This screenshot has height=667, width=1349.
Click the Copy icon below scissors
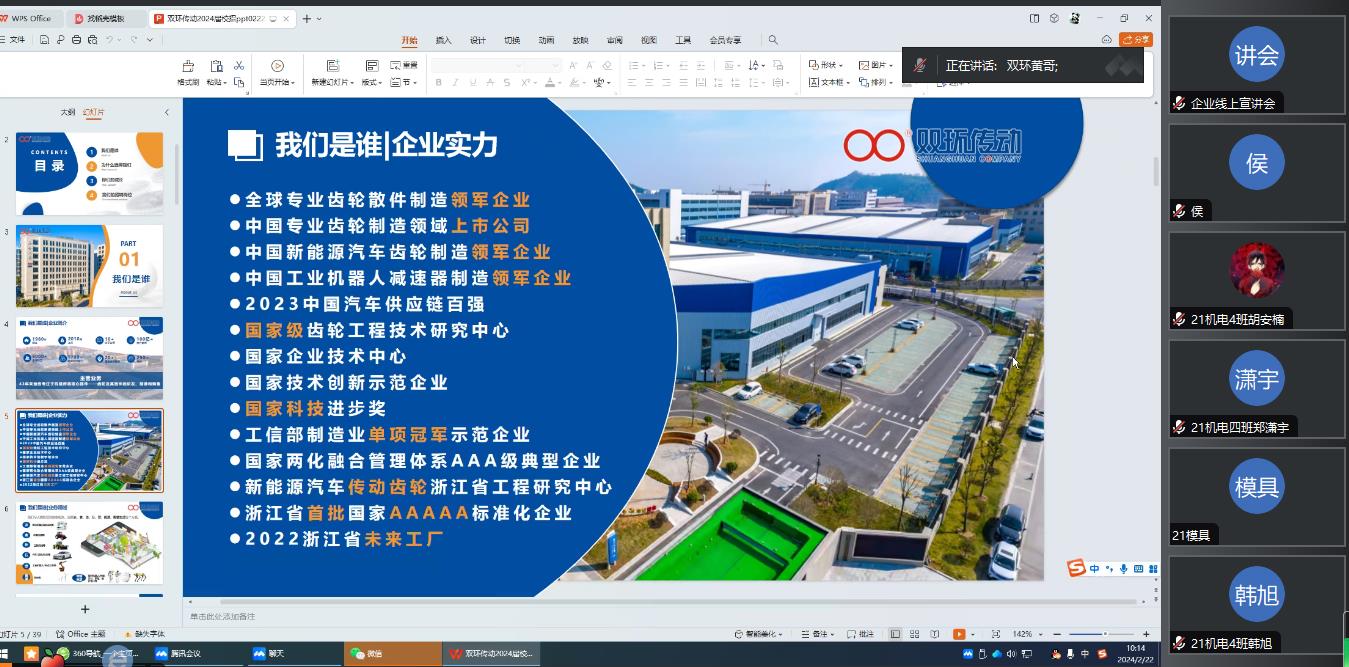pyautogui.click(x=239, y=83)
